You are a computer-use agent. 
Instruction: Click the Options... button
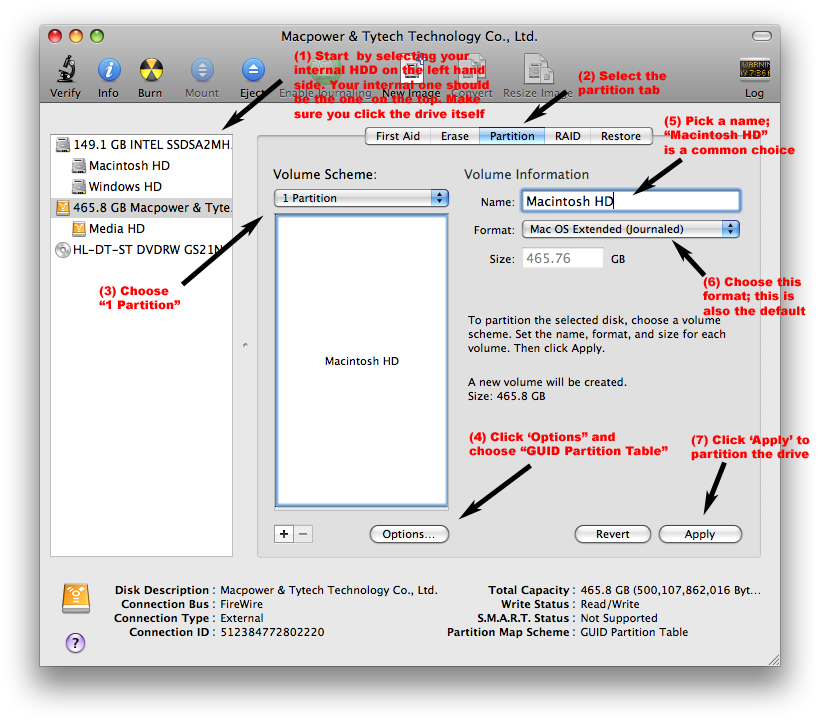tap(409, 534)
